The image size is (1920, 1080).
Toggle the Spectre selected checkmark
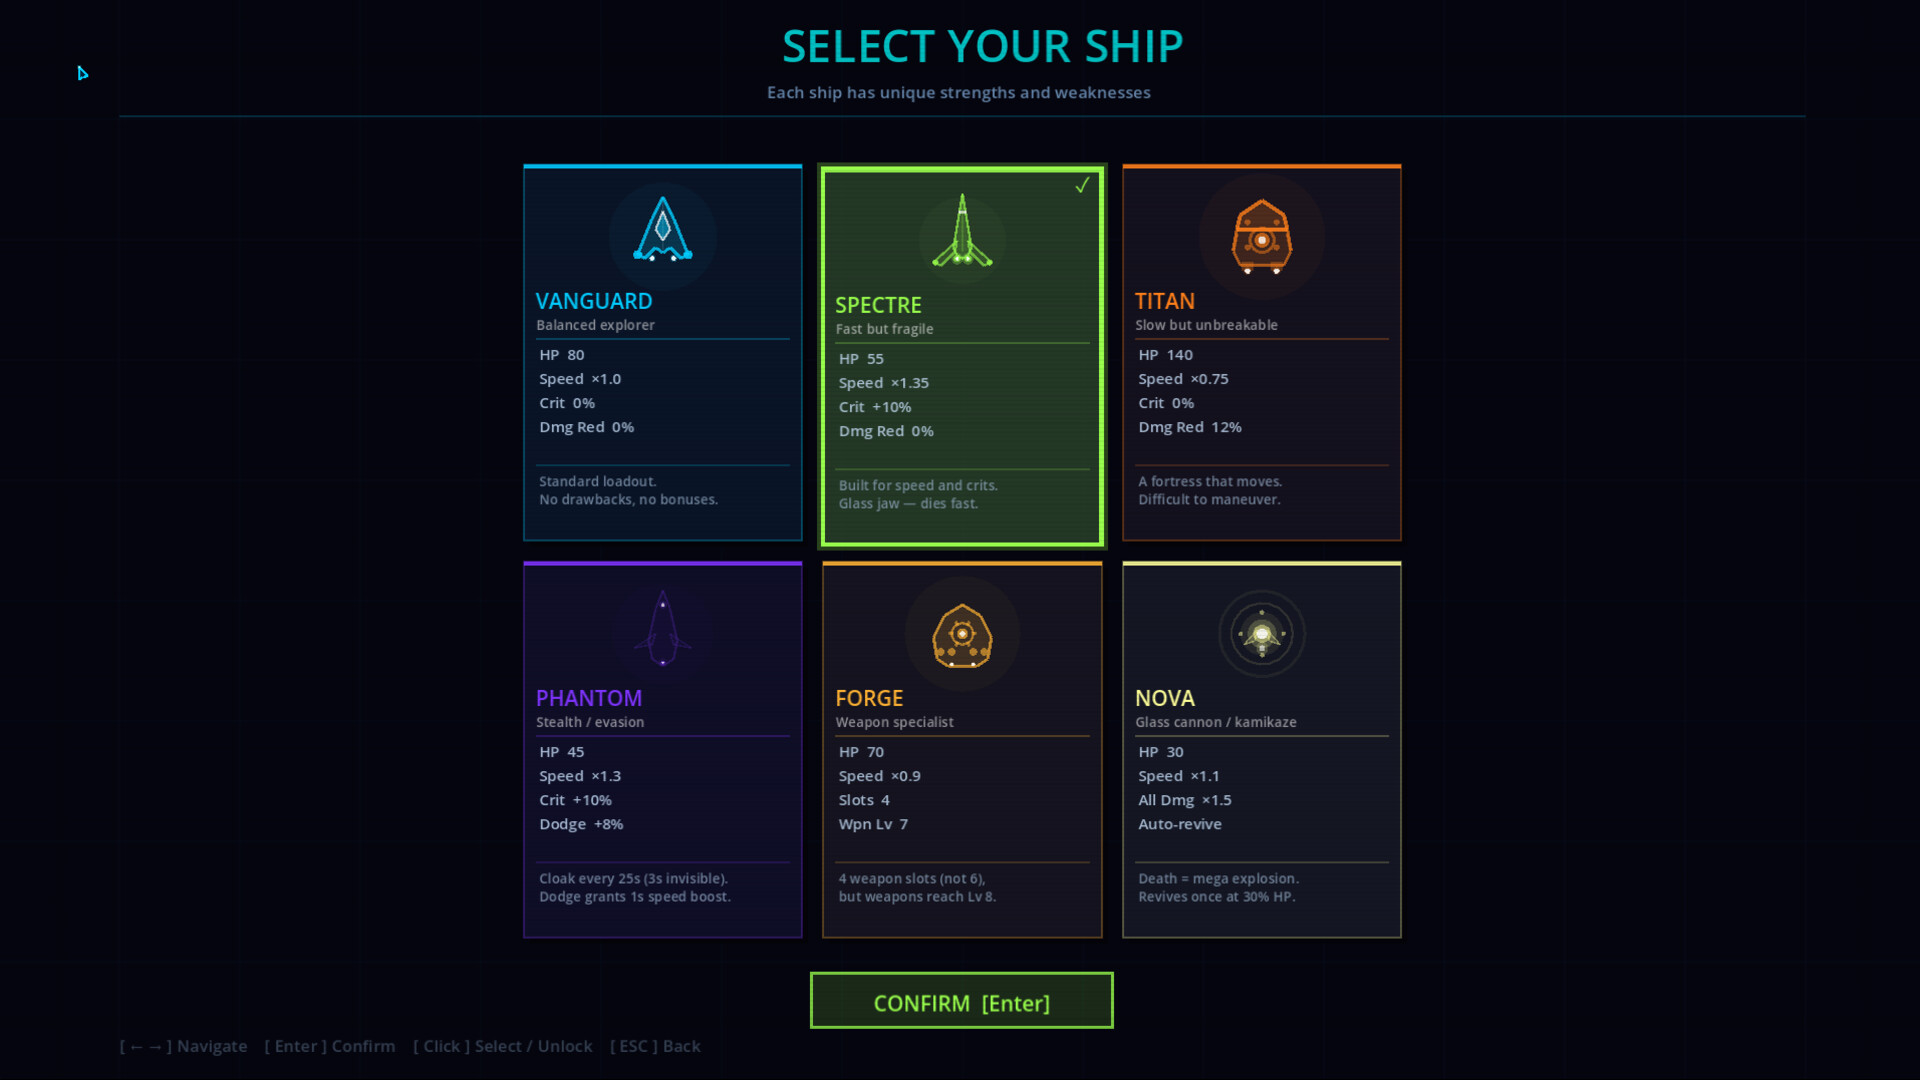coord(1082,186)
